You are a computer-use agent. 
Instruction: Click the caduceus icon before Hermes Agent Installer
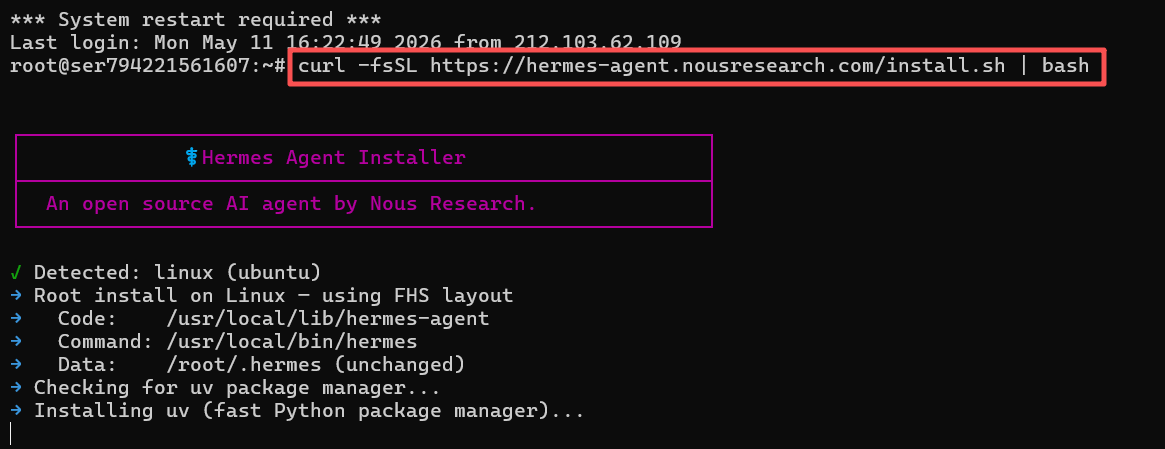coord(192,158)
